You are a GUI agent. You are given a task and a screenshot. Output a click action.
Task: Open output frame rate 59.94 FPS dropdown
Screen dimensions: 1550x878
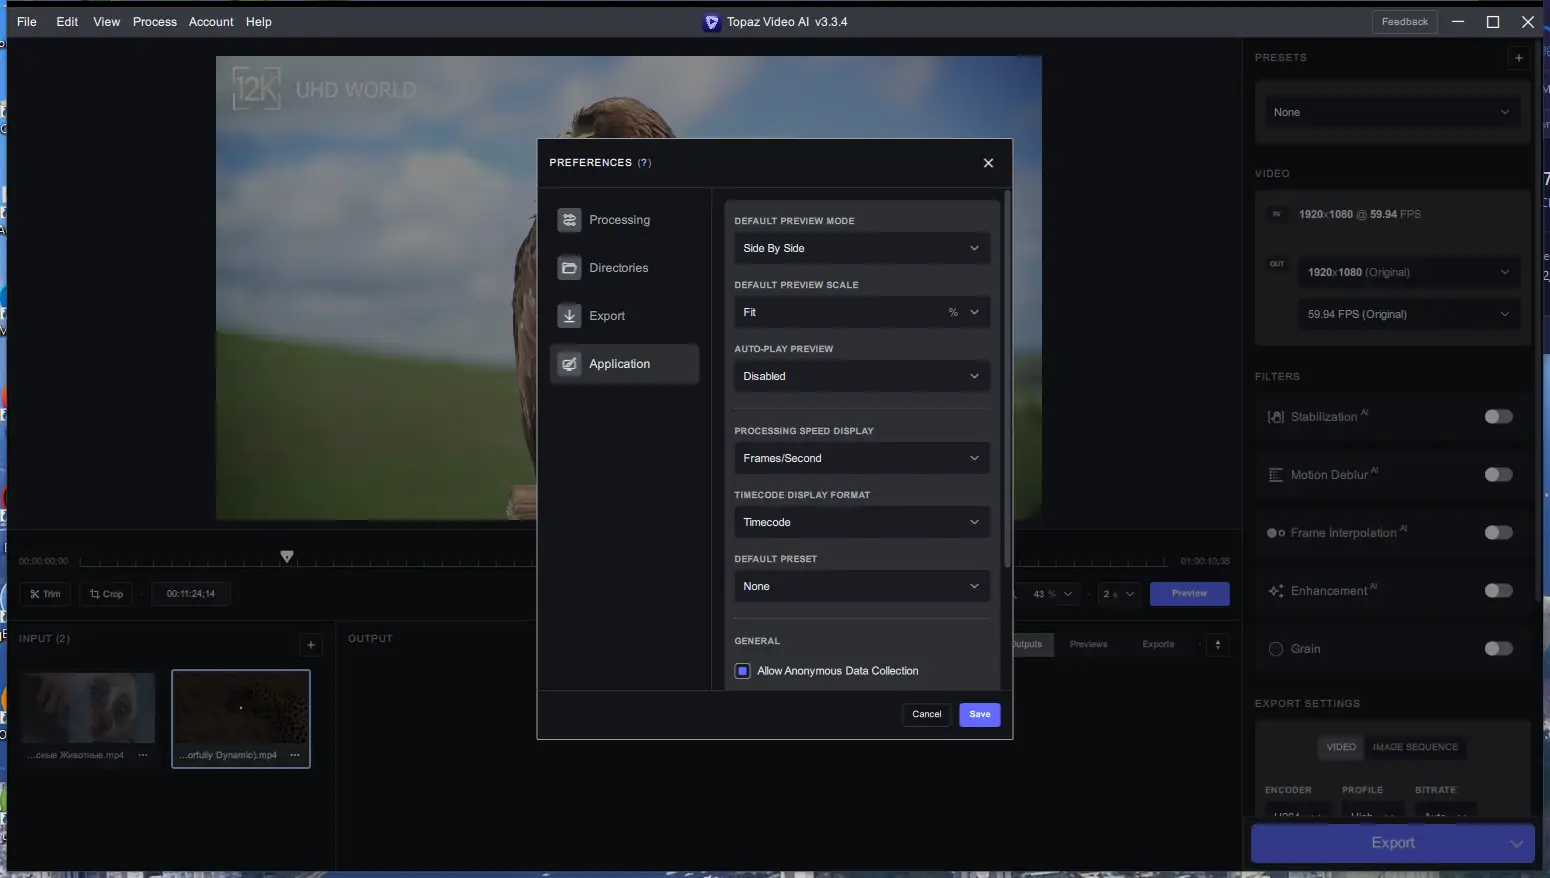1408,314
